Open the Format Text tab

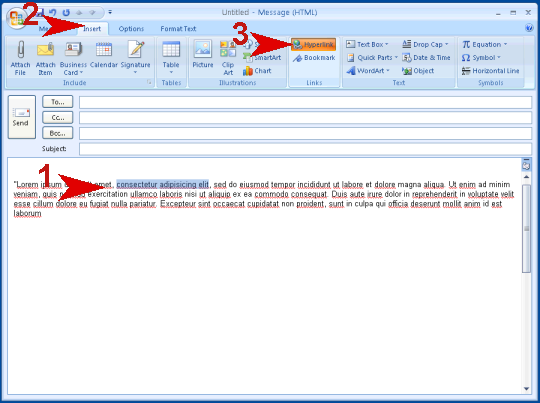178,29
